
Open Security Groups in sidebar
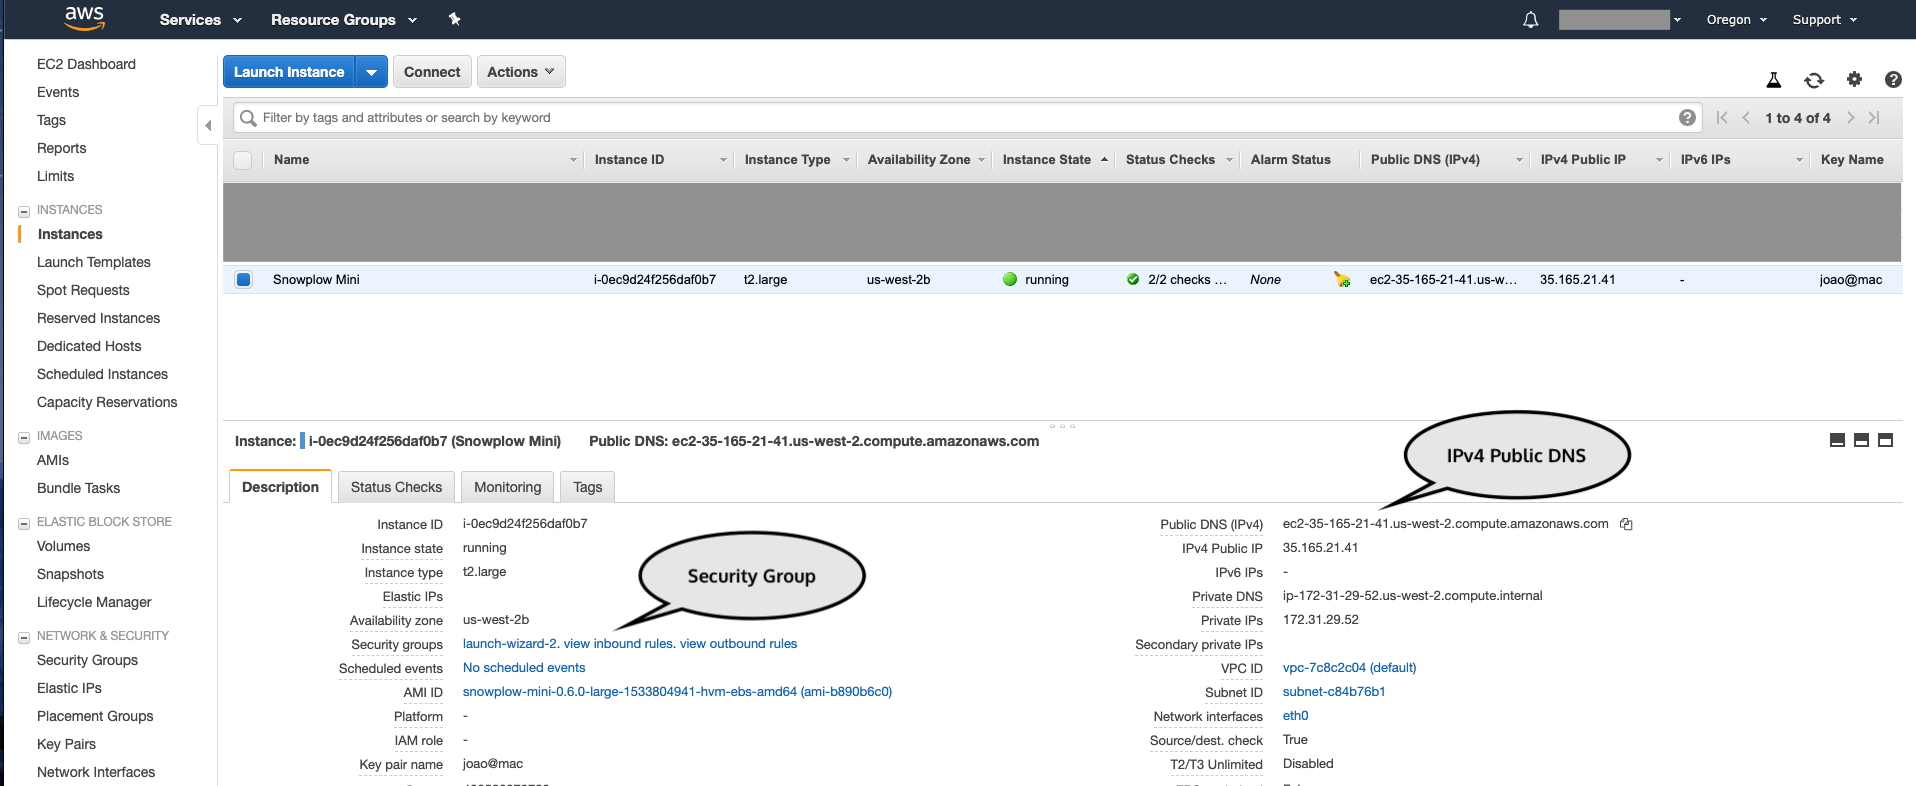tap(87, 660)
